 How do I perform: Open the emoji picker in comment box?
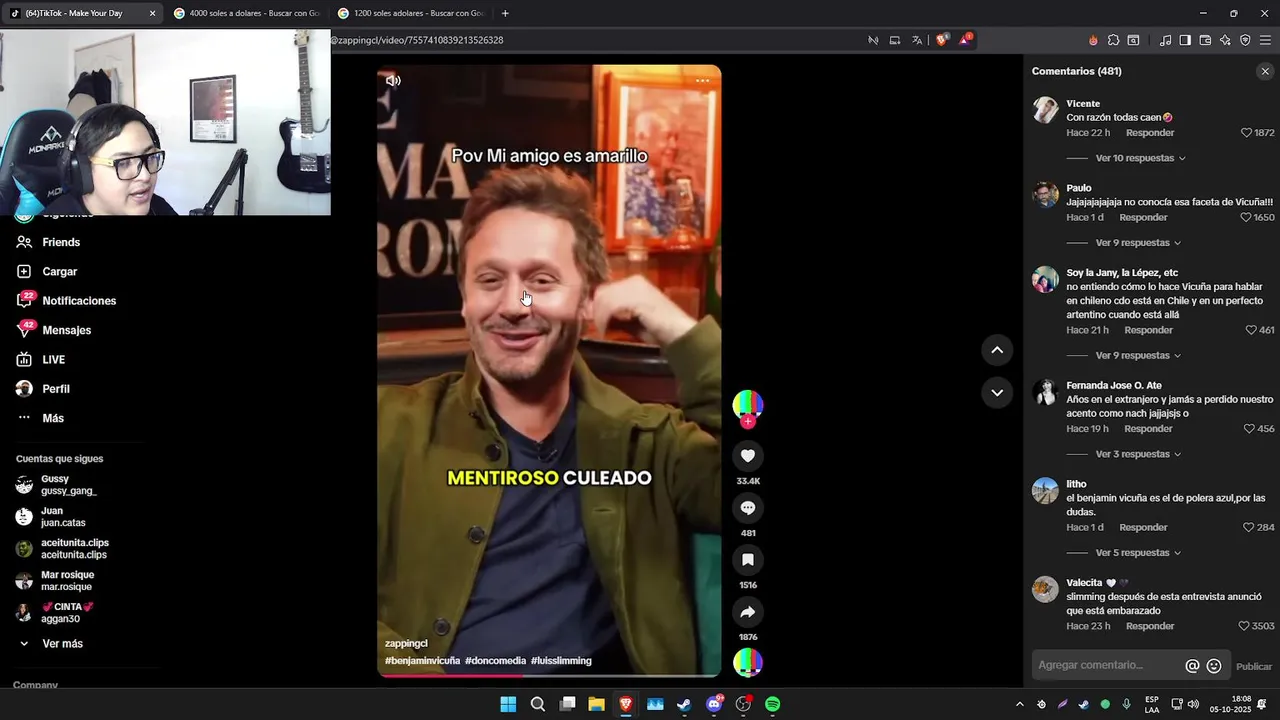click(x=1214, y=666)
